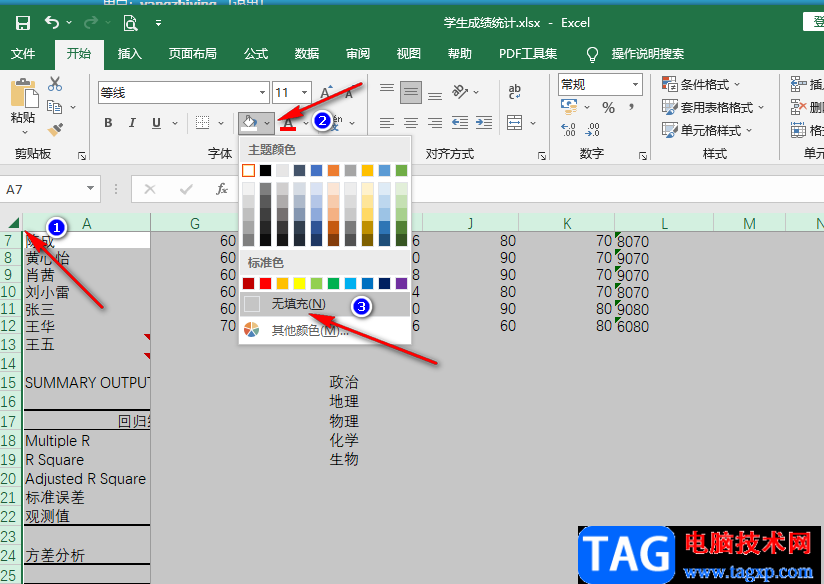
Task: Toggle Bold formatting
Action: click(x=108, y=123)
